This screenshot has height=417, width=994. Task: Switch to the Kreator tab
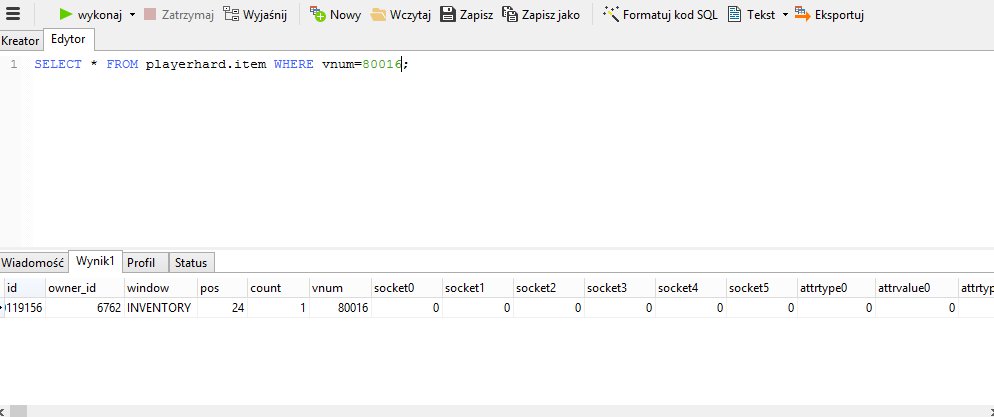click(20, 41)
